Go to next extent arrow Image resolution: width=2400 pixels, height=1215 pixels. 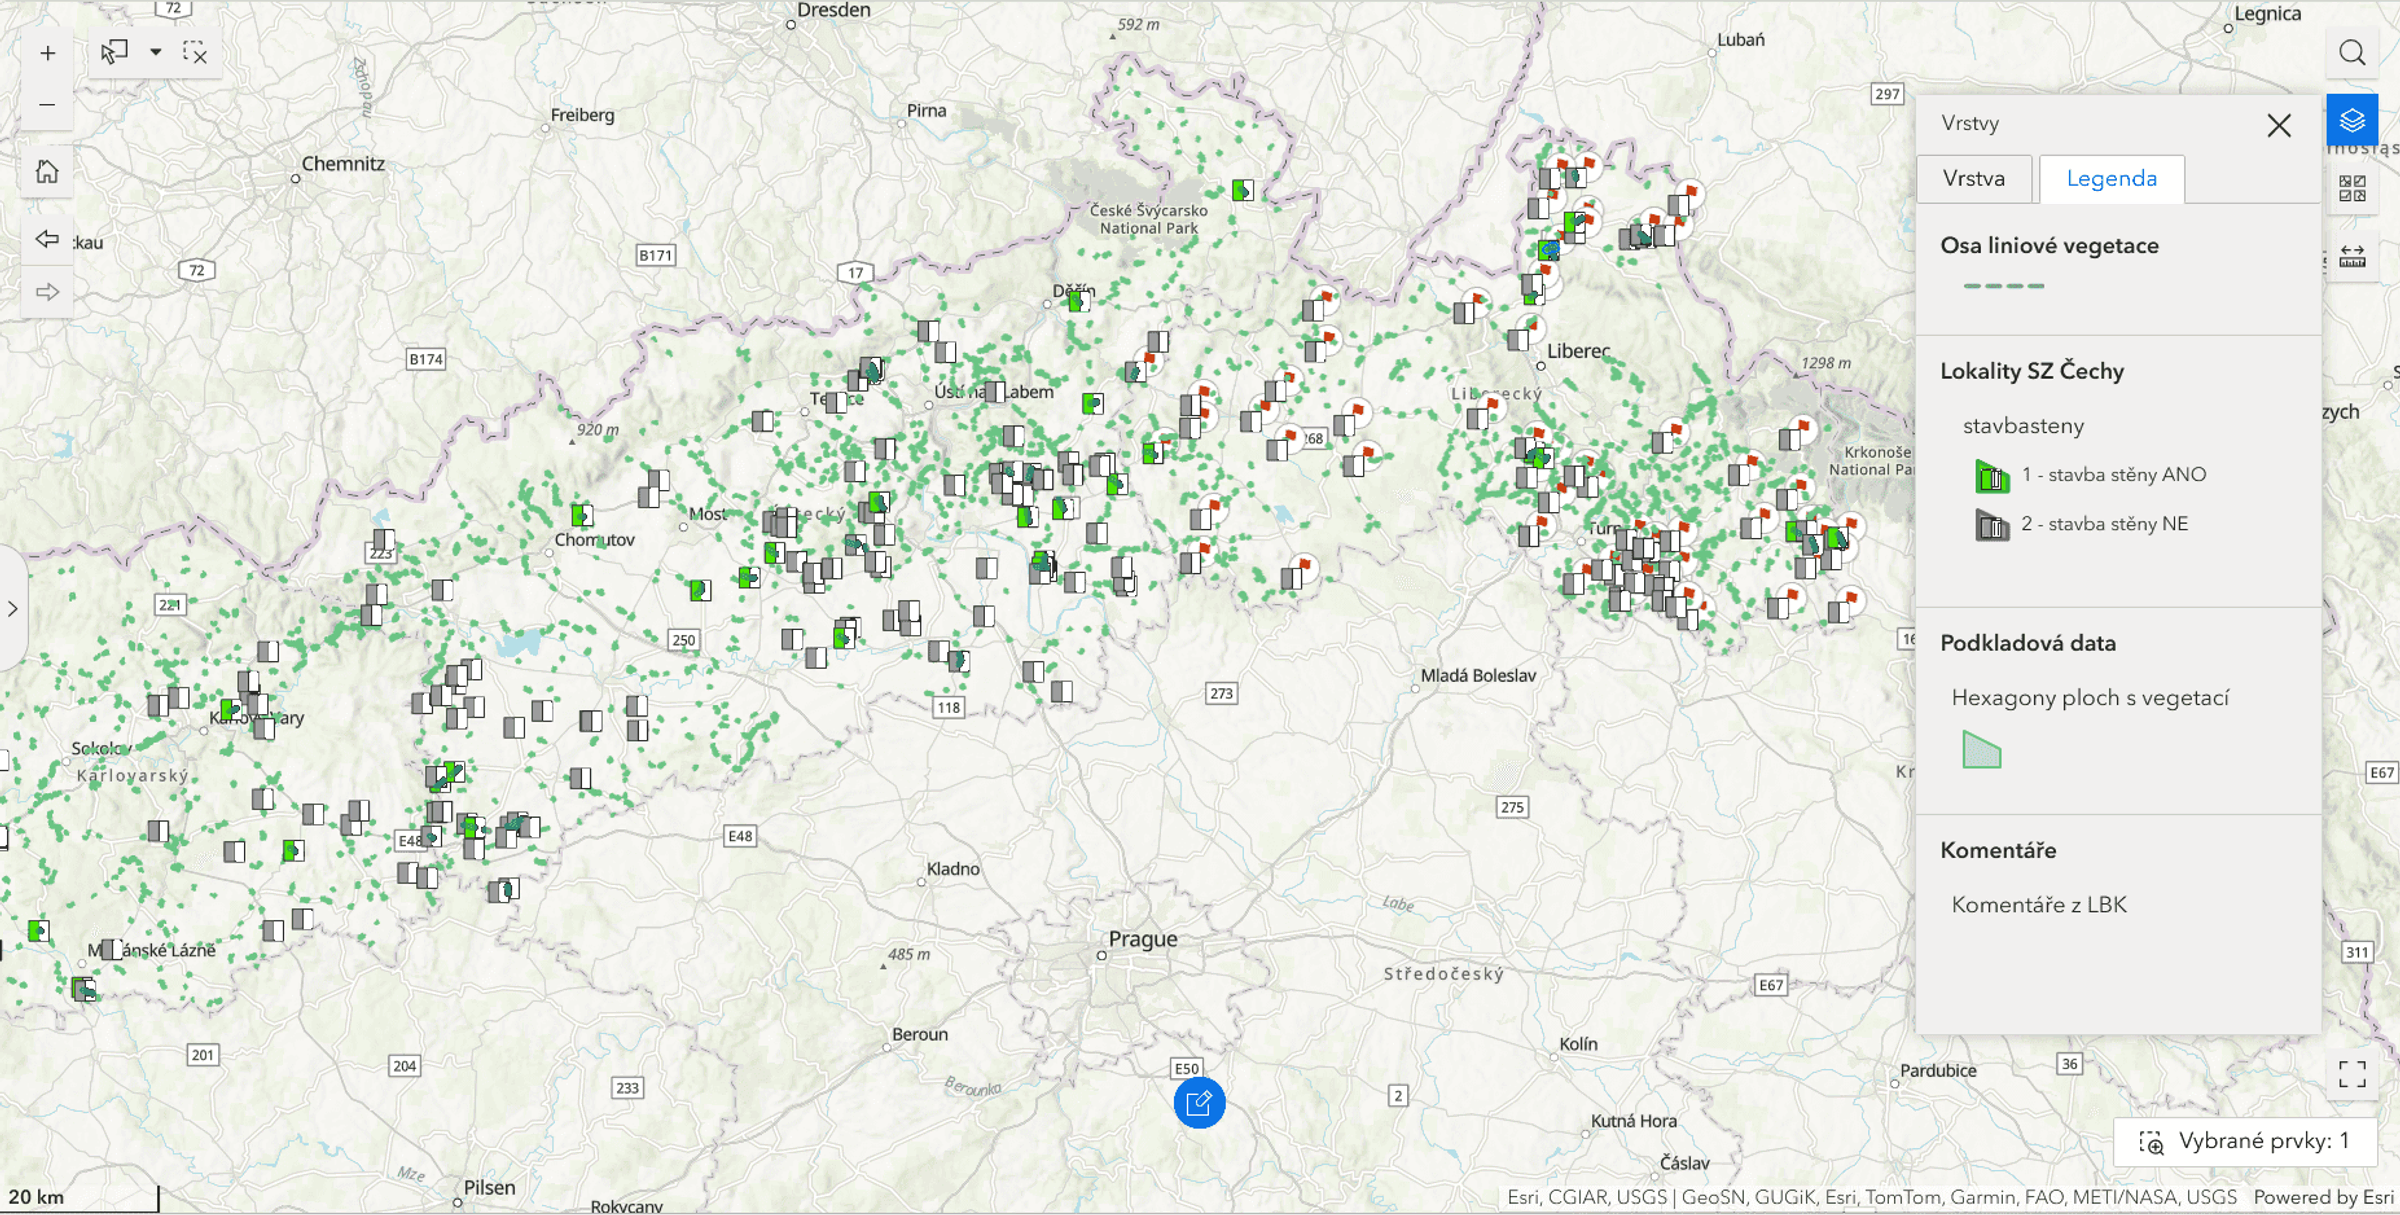tap(47, 292)
